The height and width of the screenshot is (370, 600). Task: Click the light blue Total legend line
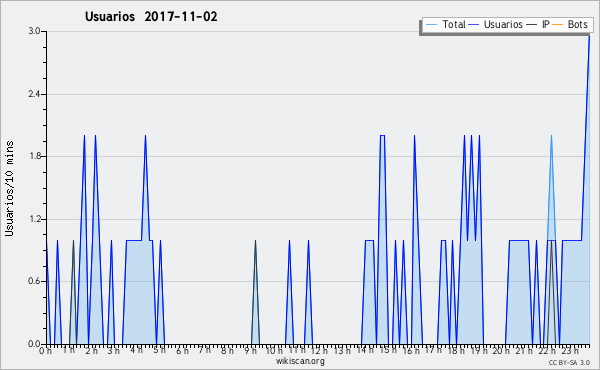click(x=431, y=25)
